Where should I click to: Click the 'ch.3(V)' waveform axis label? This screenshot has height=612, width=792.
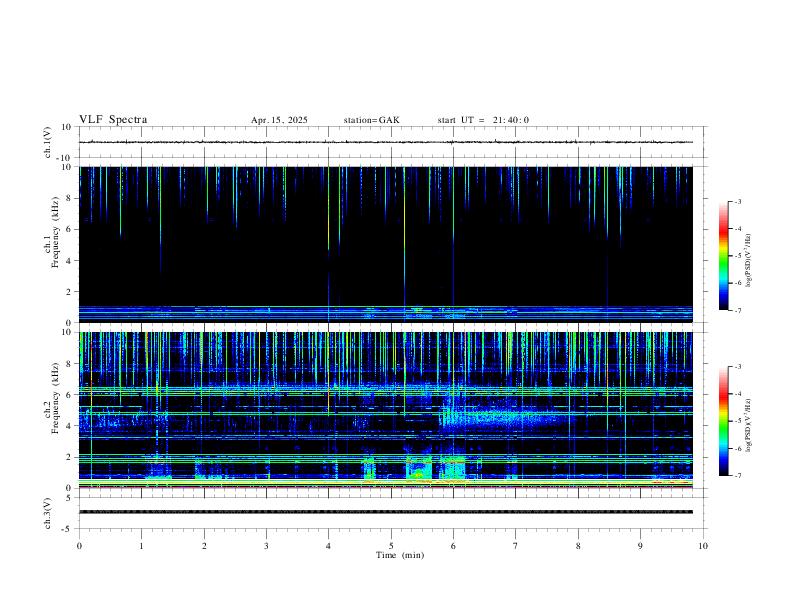(48, 513)
